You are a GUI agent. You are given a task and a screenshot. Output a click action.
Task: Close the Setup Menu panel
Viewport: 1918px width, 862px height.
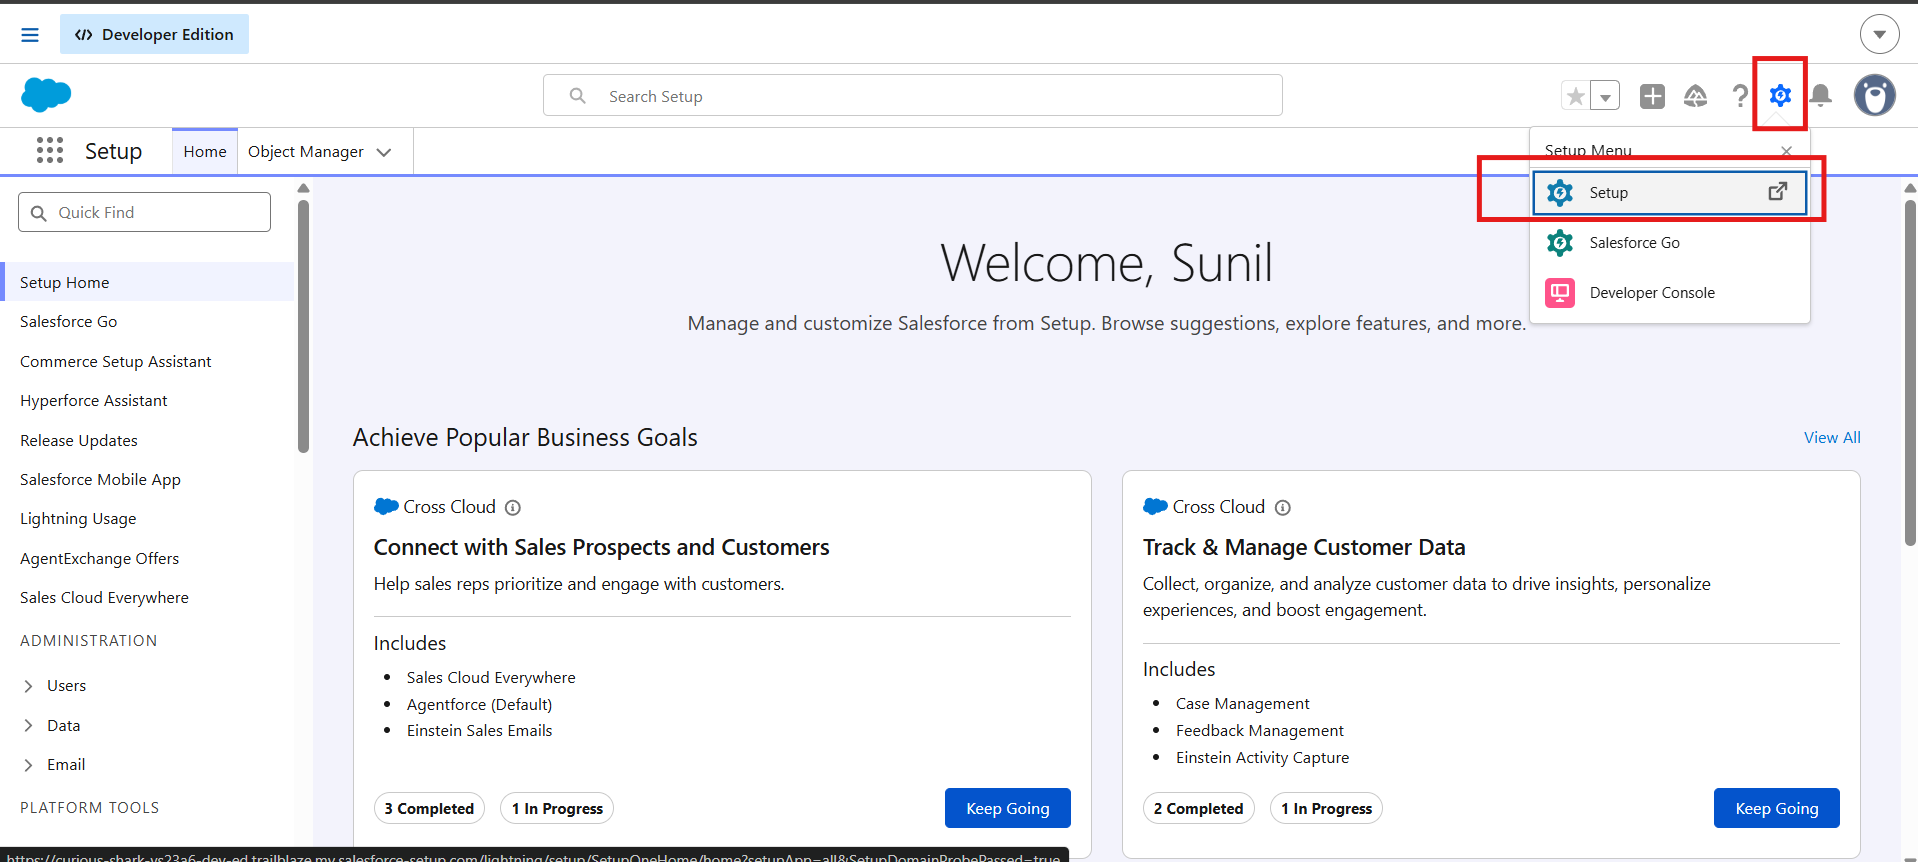point(1786,151)
